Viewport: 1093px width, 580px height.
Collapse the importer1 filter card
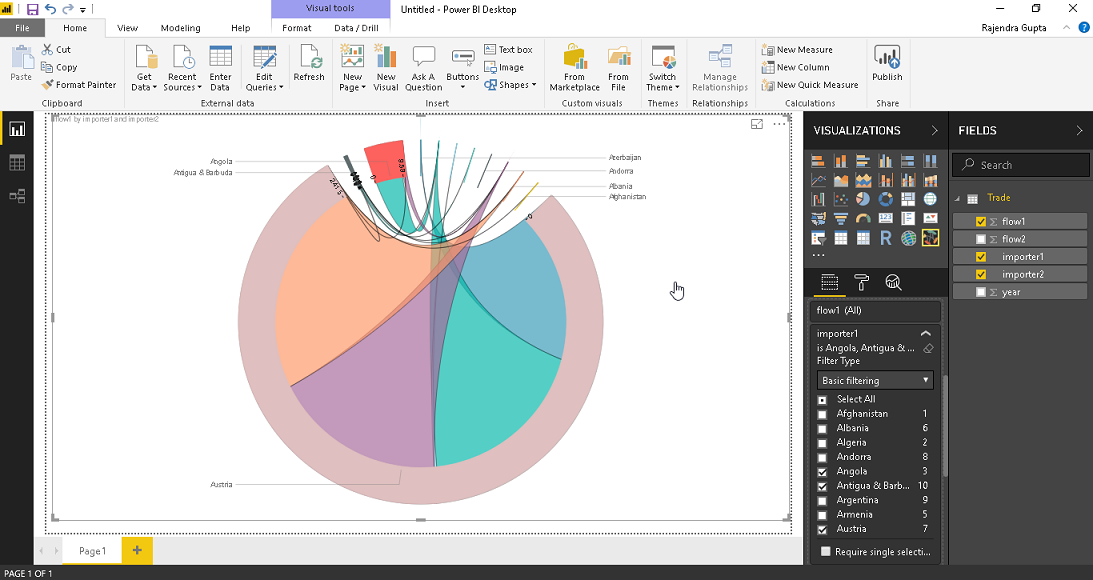tap(926, 333)
